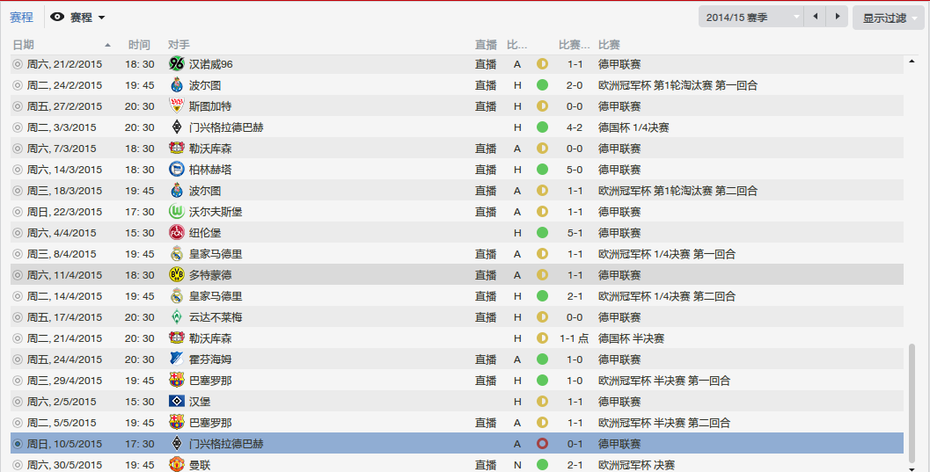
Task: Click scrollbar down arrow
Action: [912, 468]
